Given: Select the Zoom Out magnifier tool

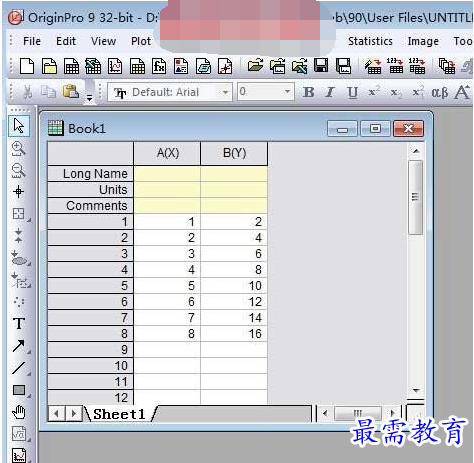Looking at the screenshot, I should tap(18, 170).
